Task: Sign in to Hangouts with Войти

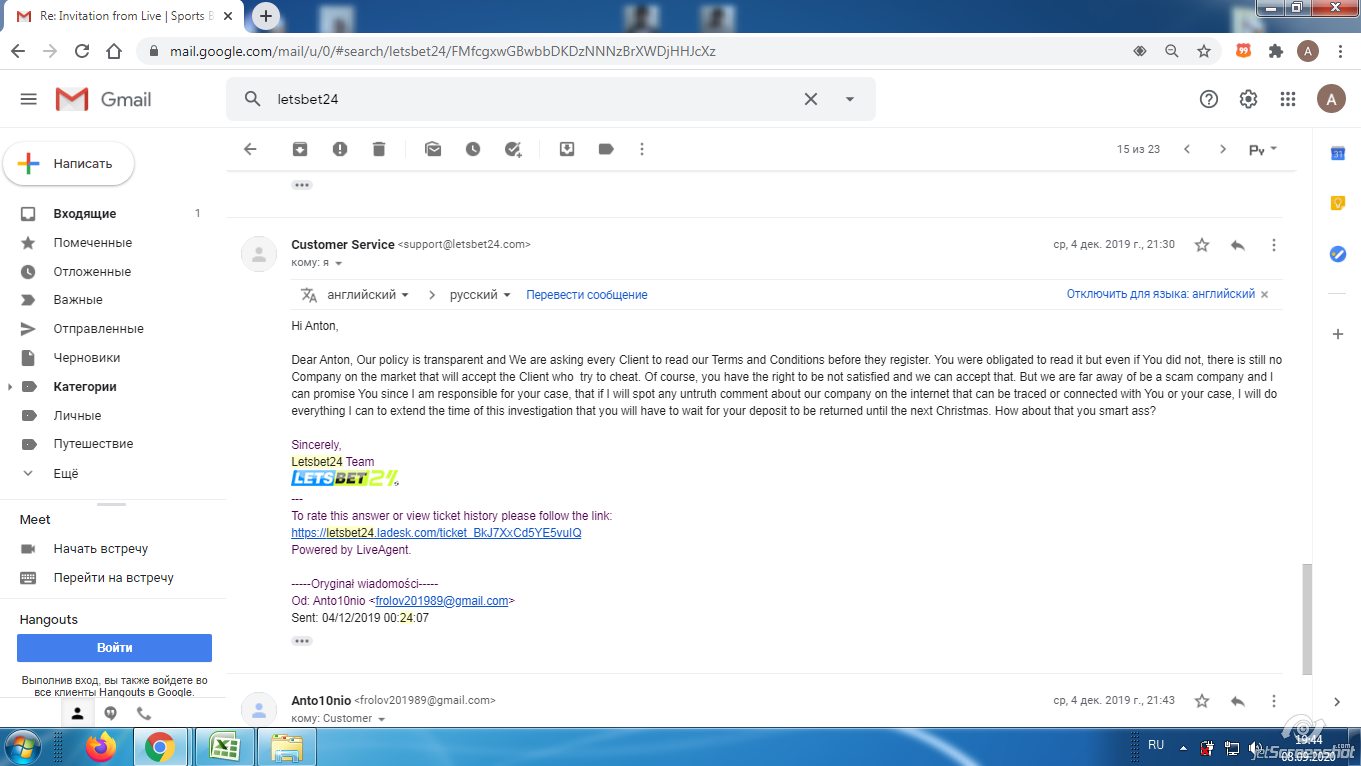Action: tap(114, 648)
